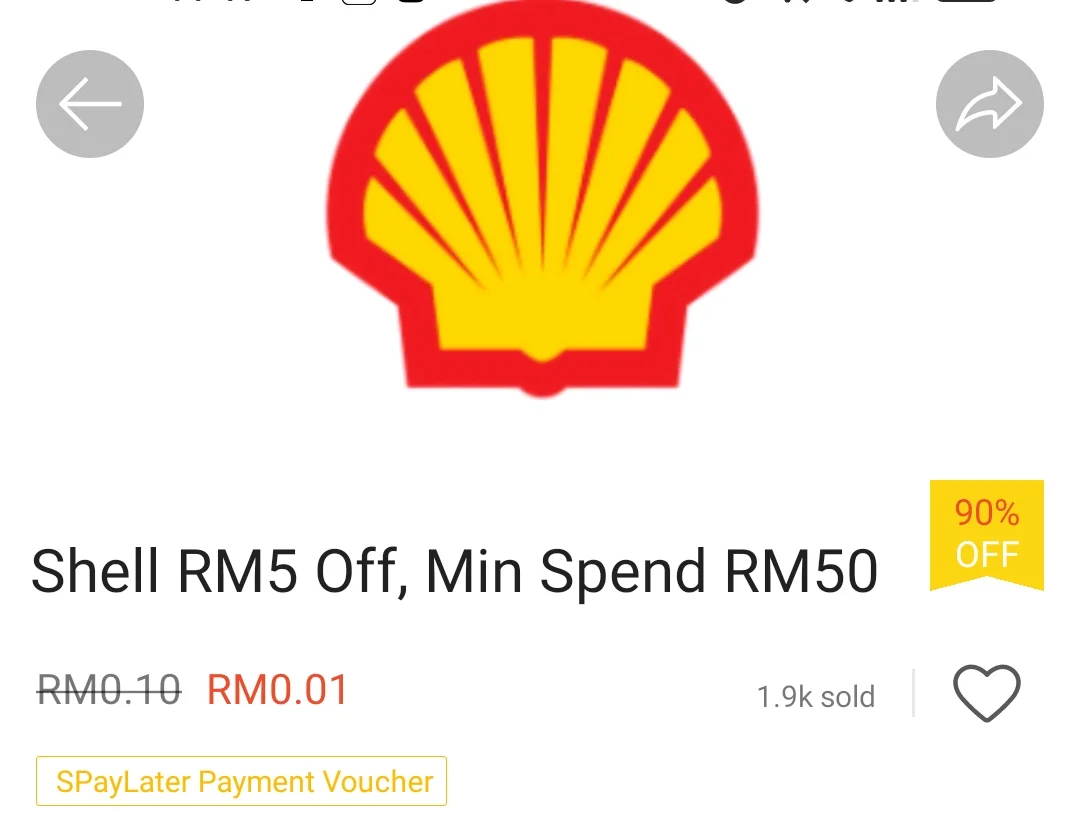Open the 1.9k sold count
The height and width of the screenshot is (831, 1080).
[816, 697]
